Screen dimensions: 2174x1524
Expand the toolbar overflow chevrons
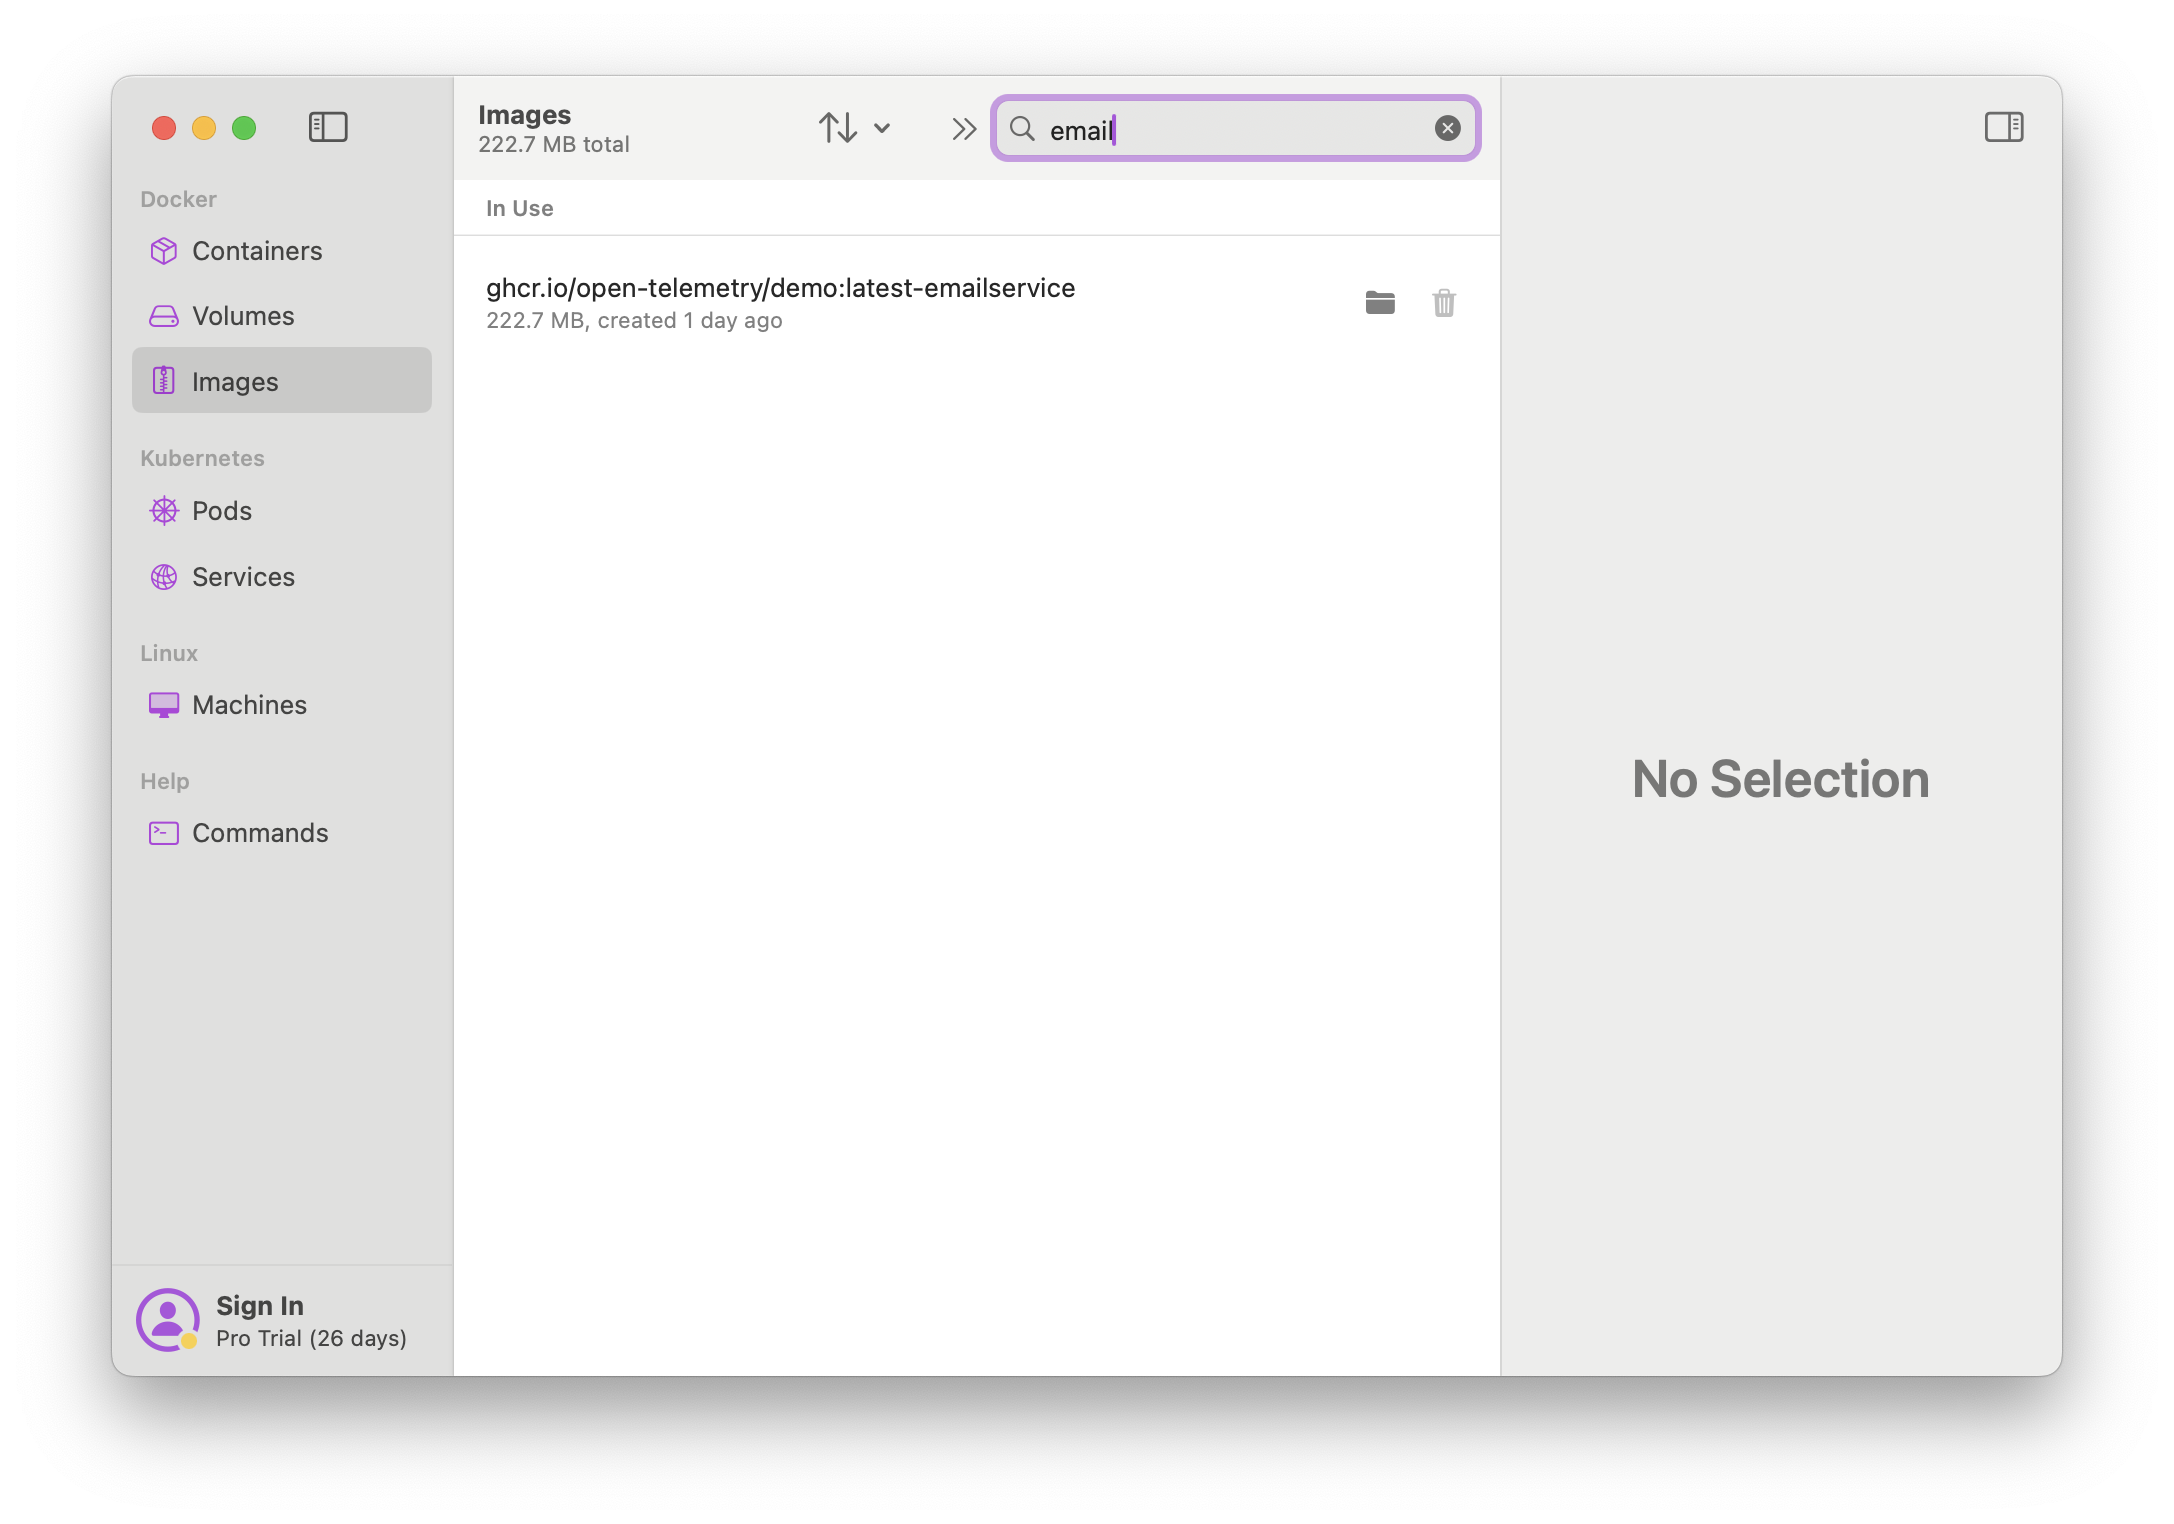point(963,128)
